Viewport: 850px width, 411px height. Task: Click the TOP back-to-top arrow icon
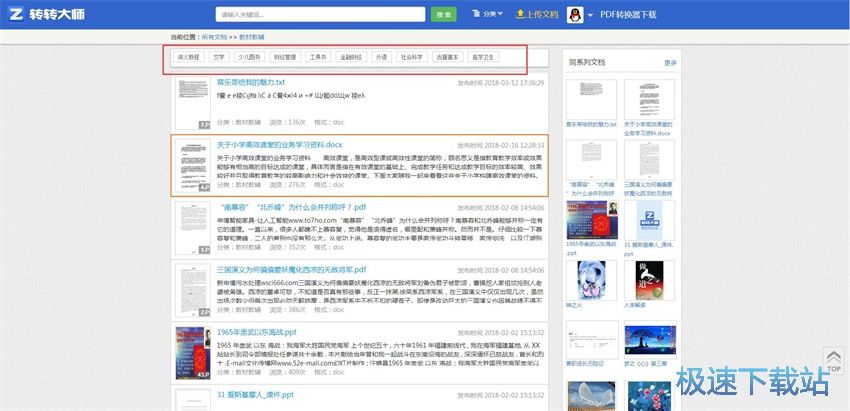(x=834, y=359)
